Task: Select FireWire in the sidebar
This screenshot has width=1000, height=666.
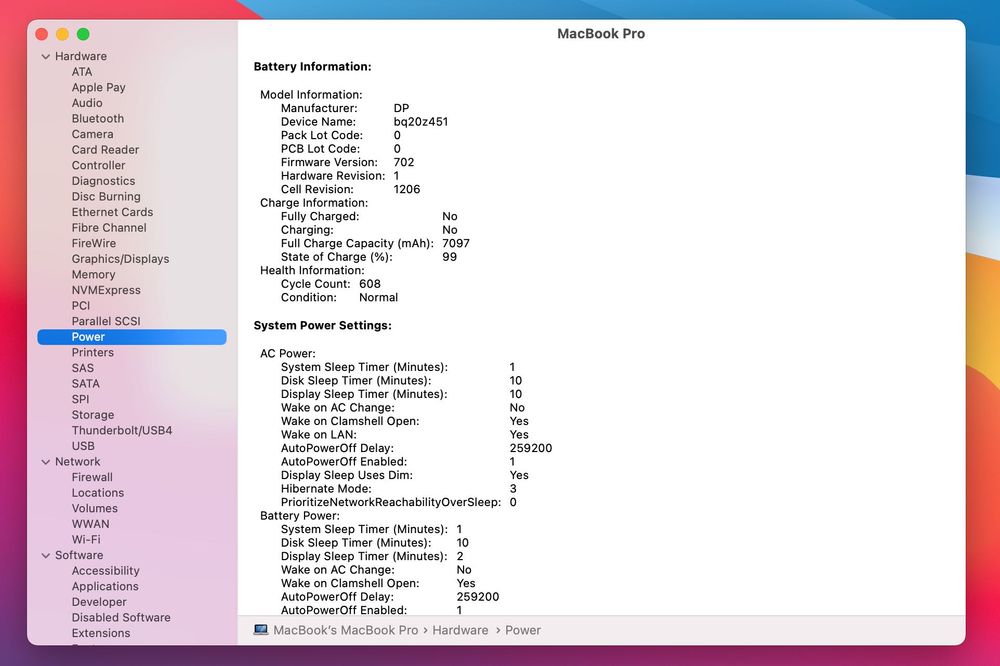Action: [x=94, y=243]
